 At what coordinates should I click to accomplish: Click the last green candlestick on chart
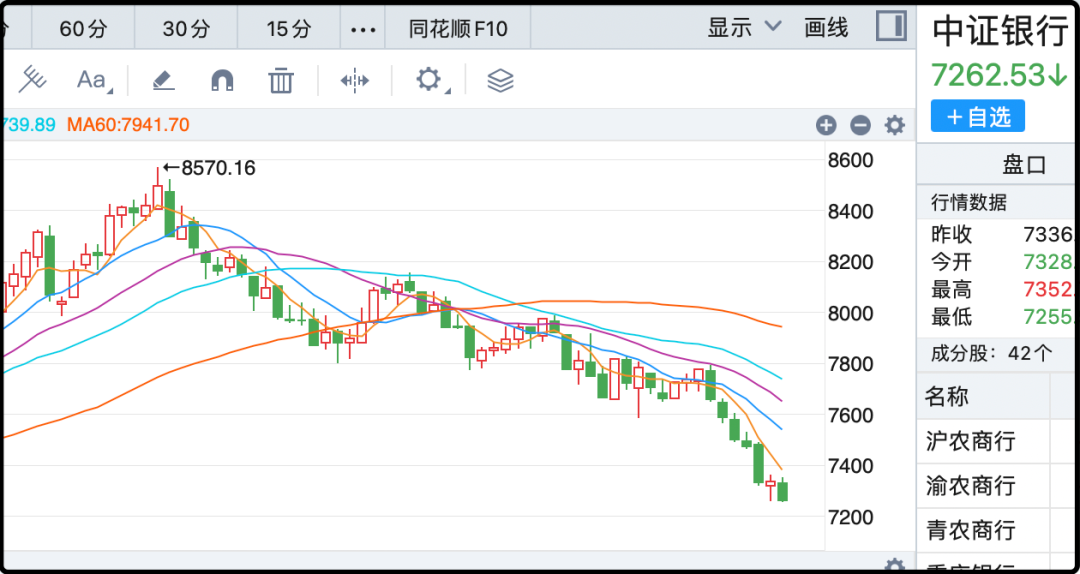pos(782,491)
